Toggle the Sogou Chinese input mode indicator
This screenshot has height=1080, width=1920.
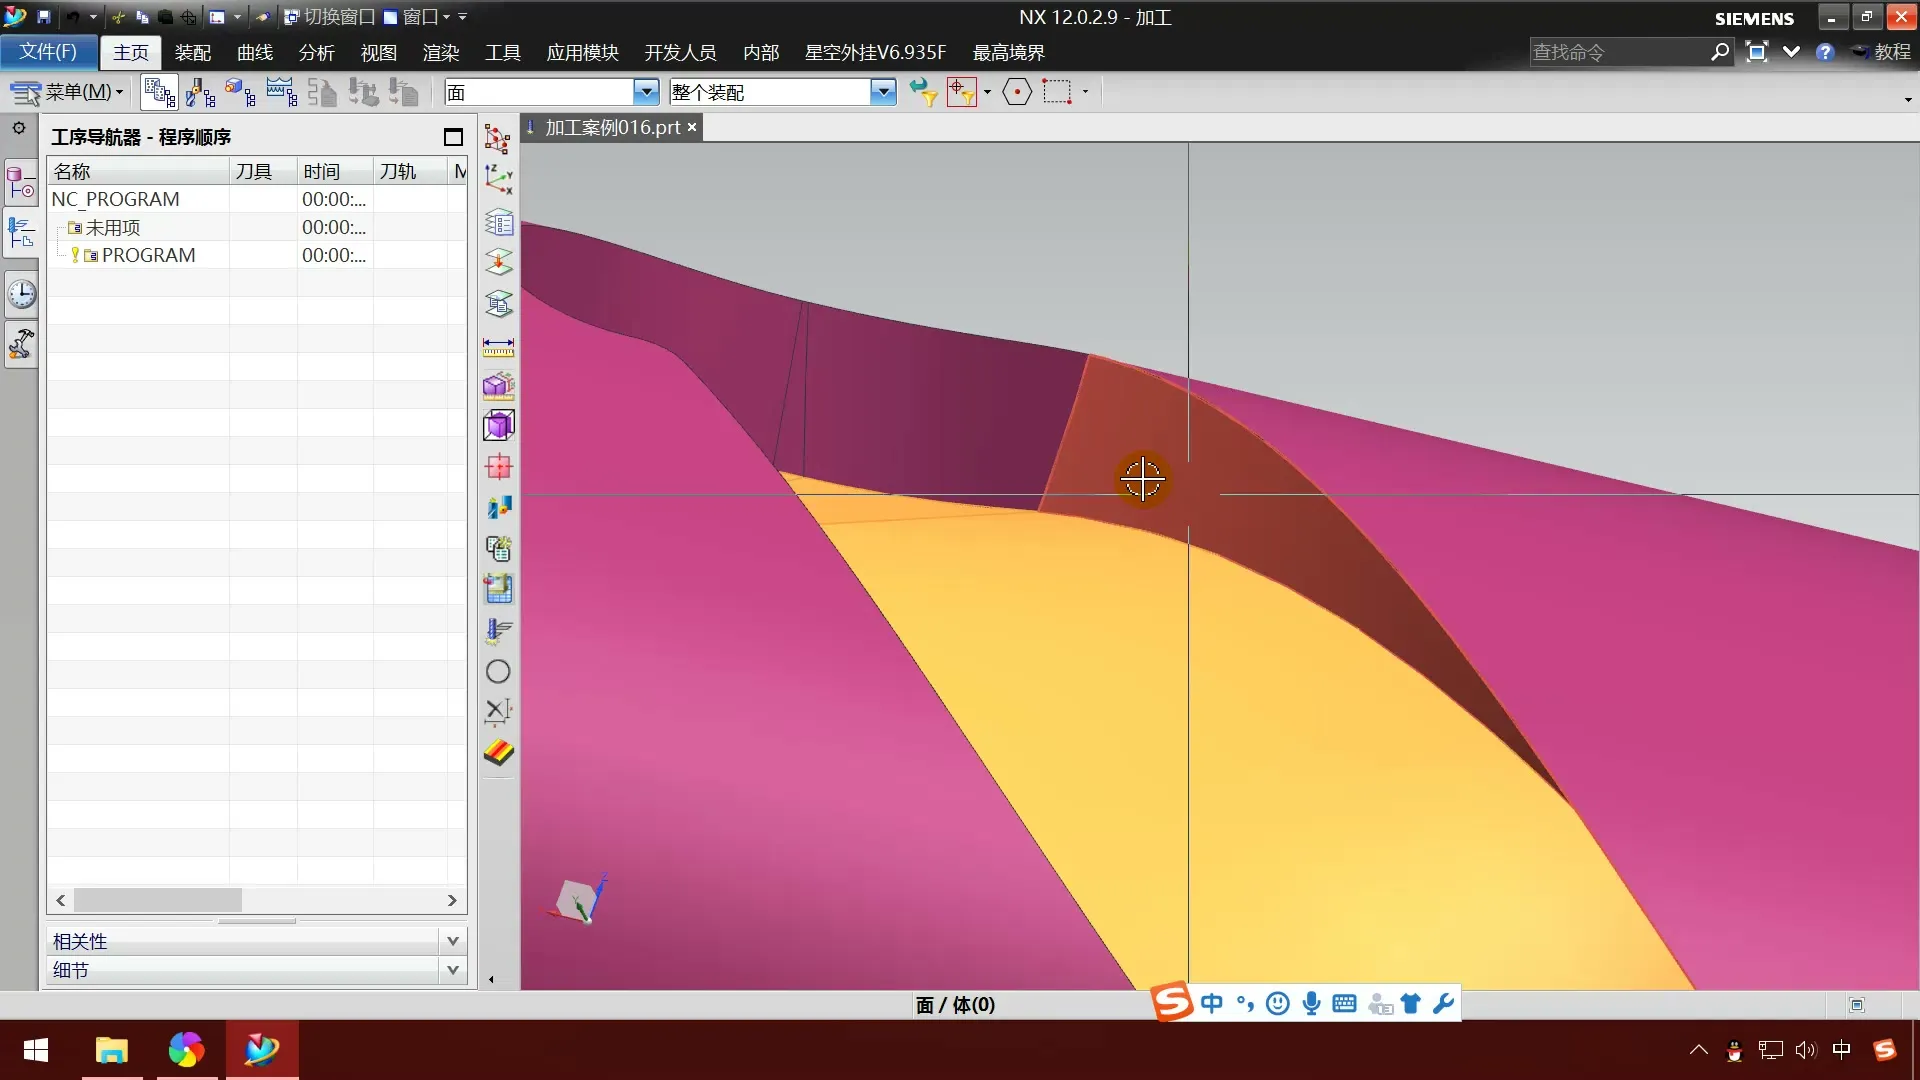[x=1211, y=1003]
